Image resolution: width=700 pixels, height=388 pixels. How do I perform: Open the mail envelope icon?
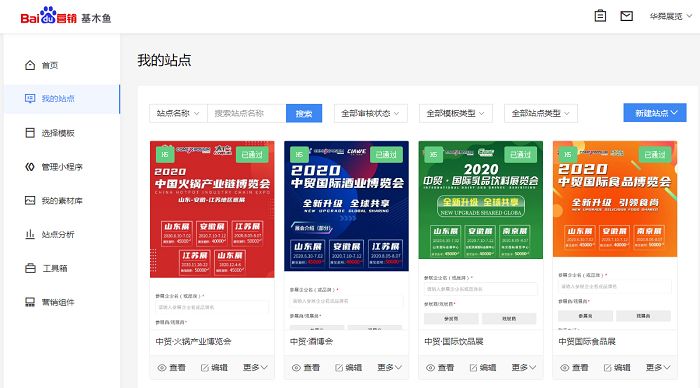click(626, 16)
